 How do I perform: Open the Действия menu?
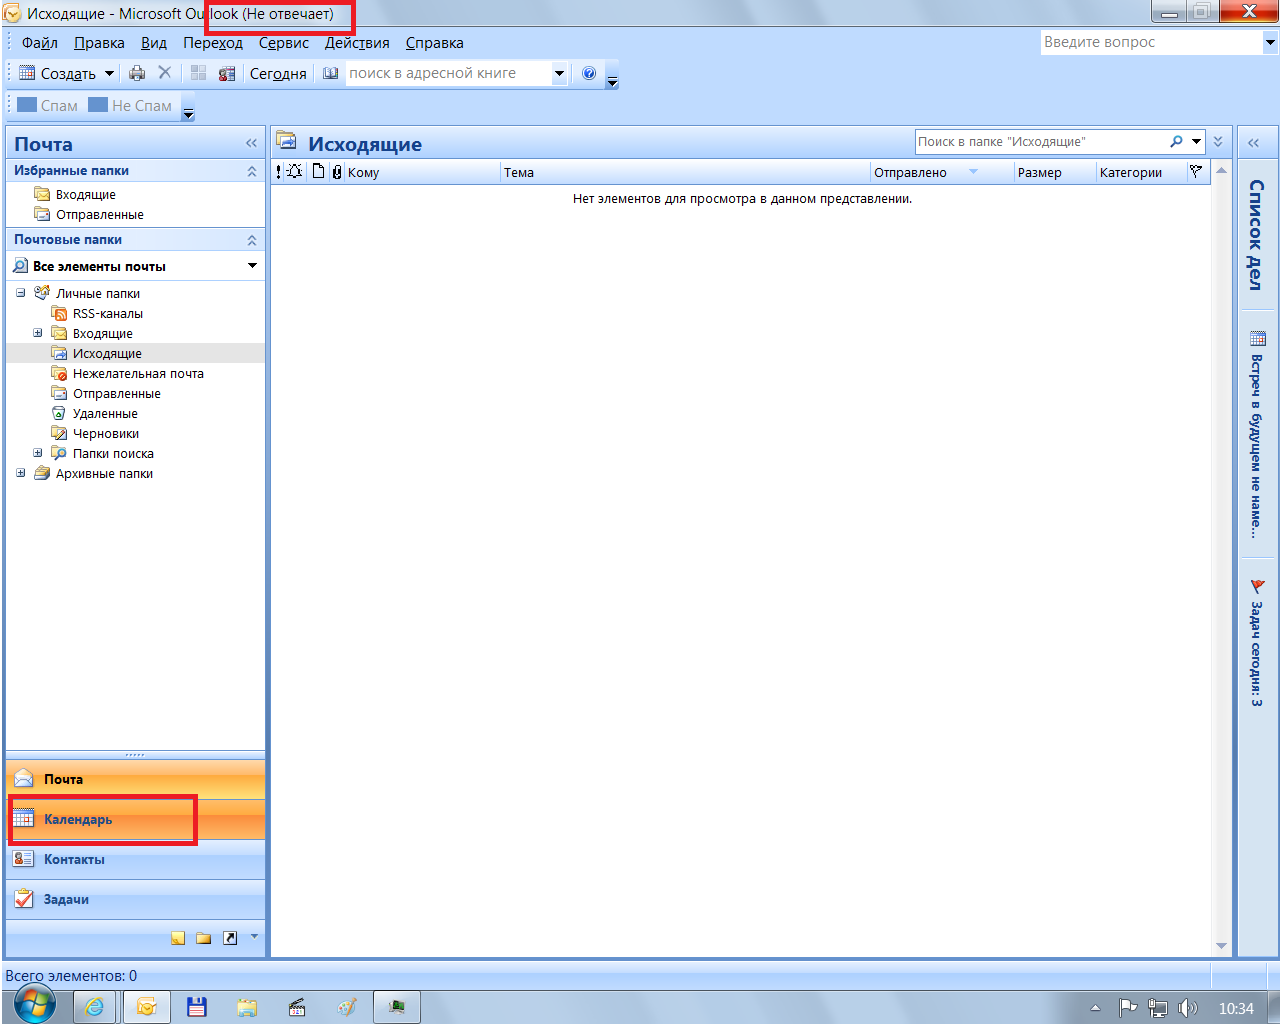click(357, 43)
